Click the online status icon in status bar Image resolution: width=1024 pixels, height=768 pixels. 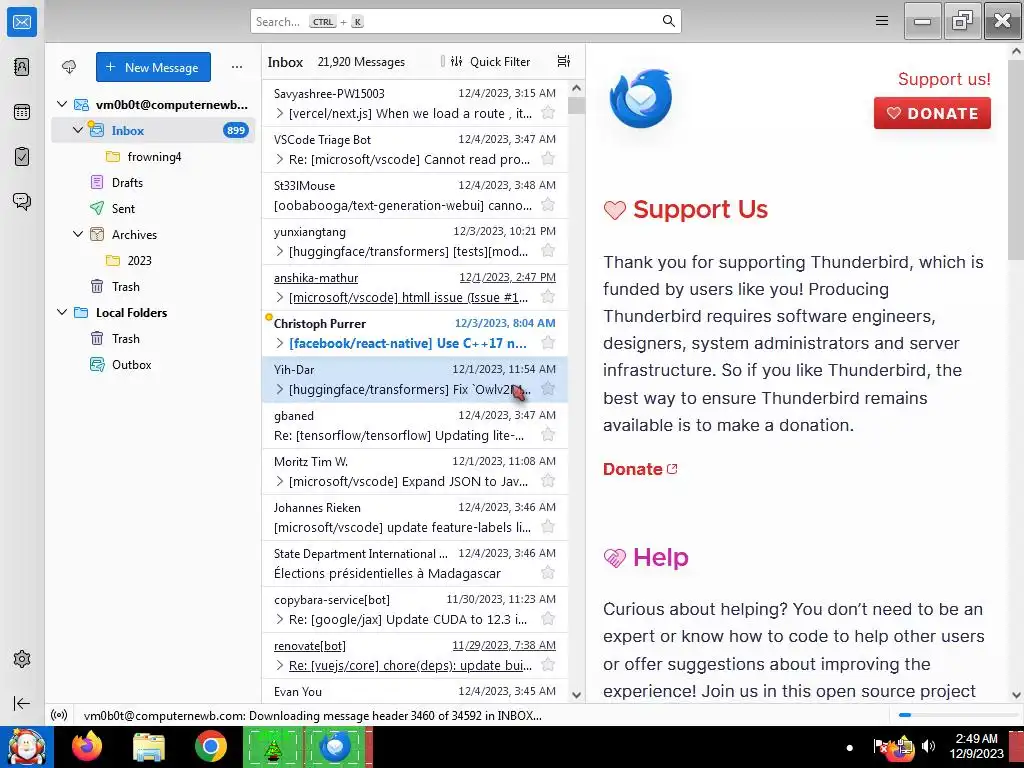[59, 715]
